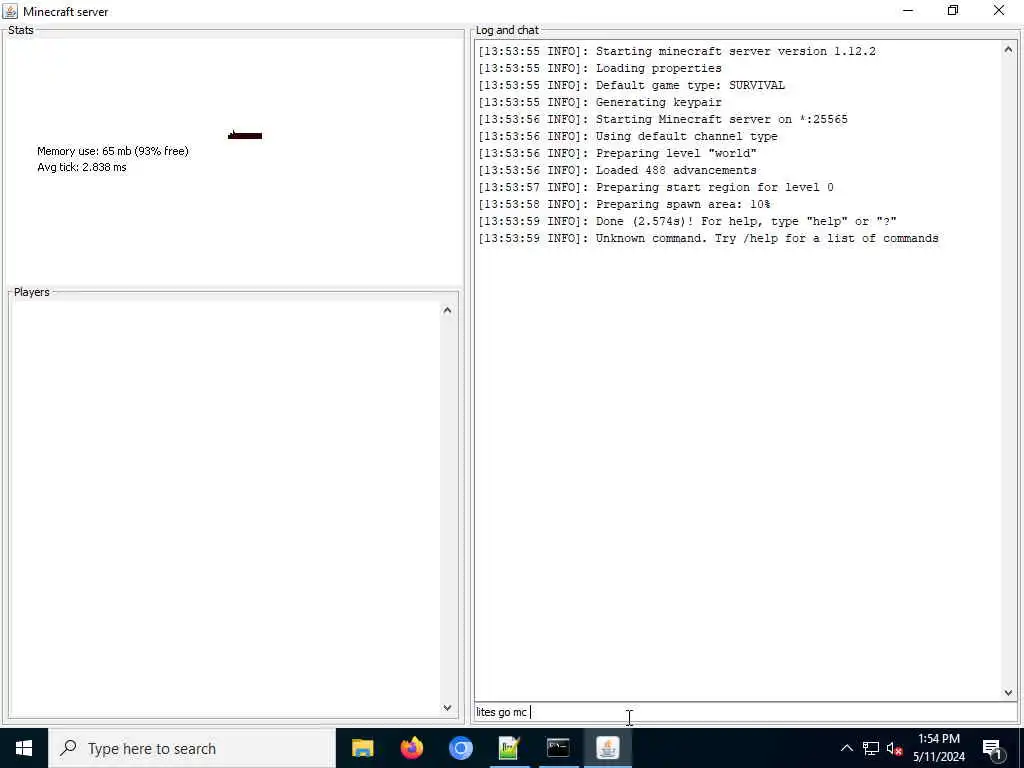Screen dimensions: 1024x768
Task: Click the memory usage graph bar in Stats
Action: point(245,135)
